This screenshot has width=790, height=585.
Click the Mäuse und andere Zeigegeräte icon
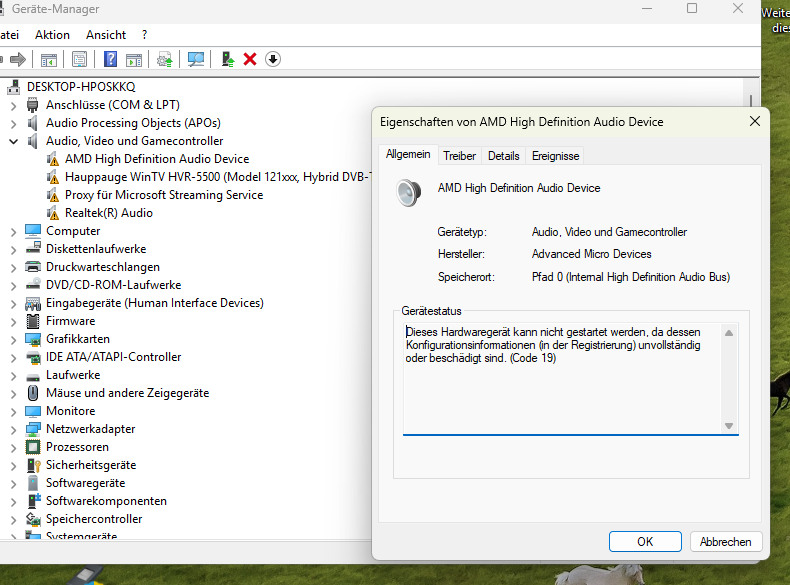[33, 393]
